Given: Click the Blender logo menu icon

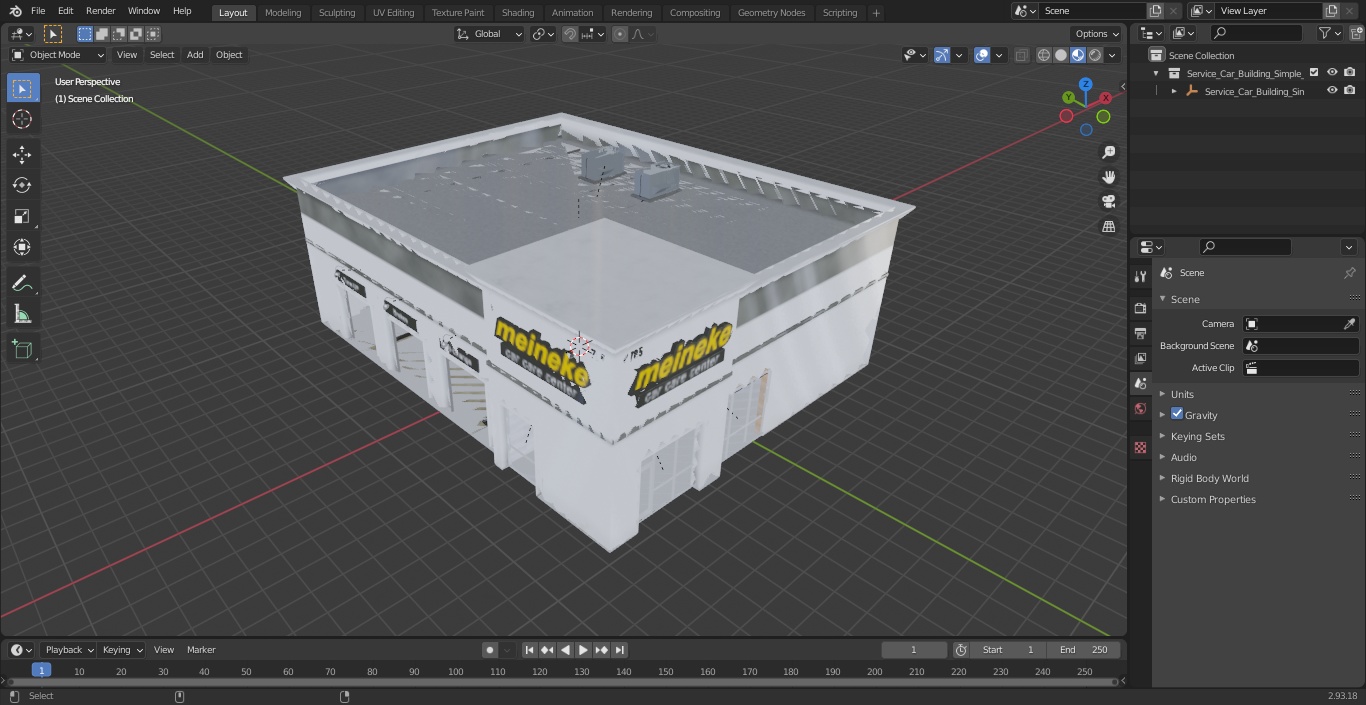Looking at the screenshot, I should (x=15, y=11).
